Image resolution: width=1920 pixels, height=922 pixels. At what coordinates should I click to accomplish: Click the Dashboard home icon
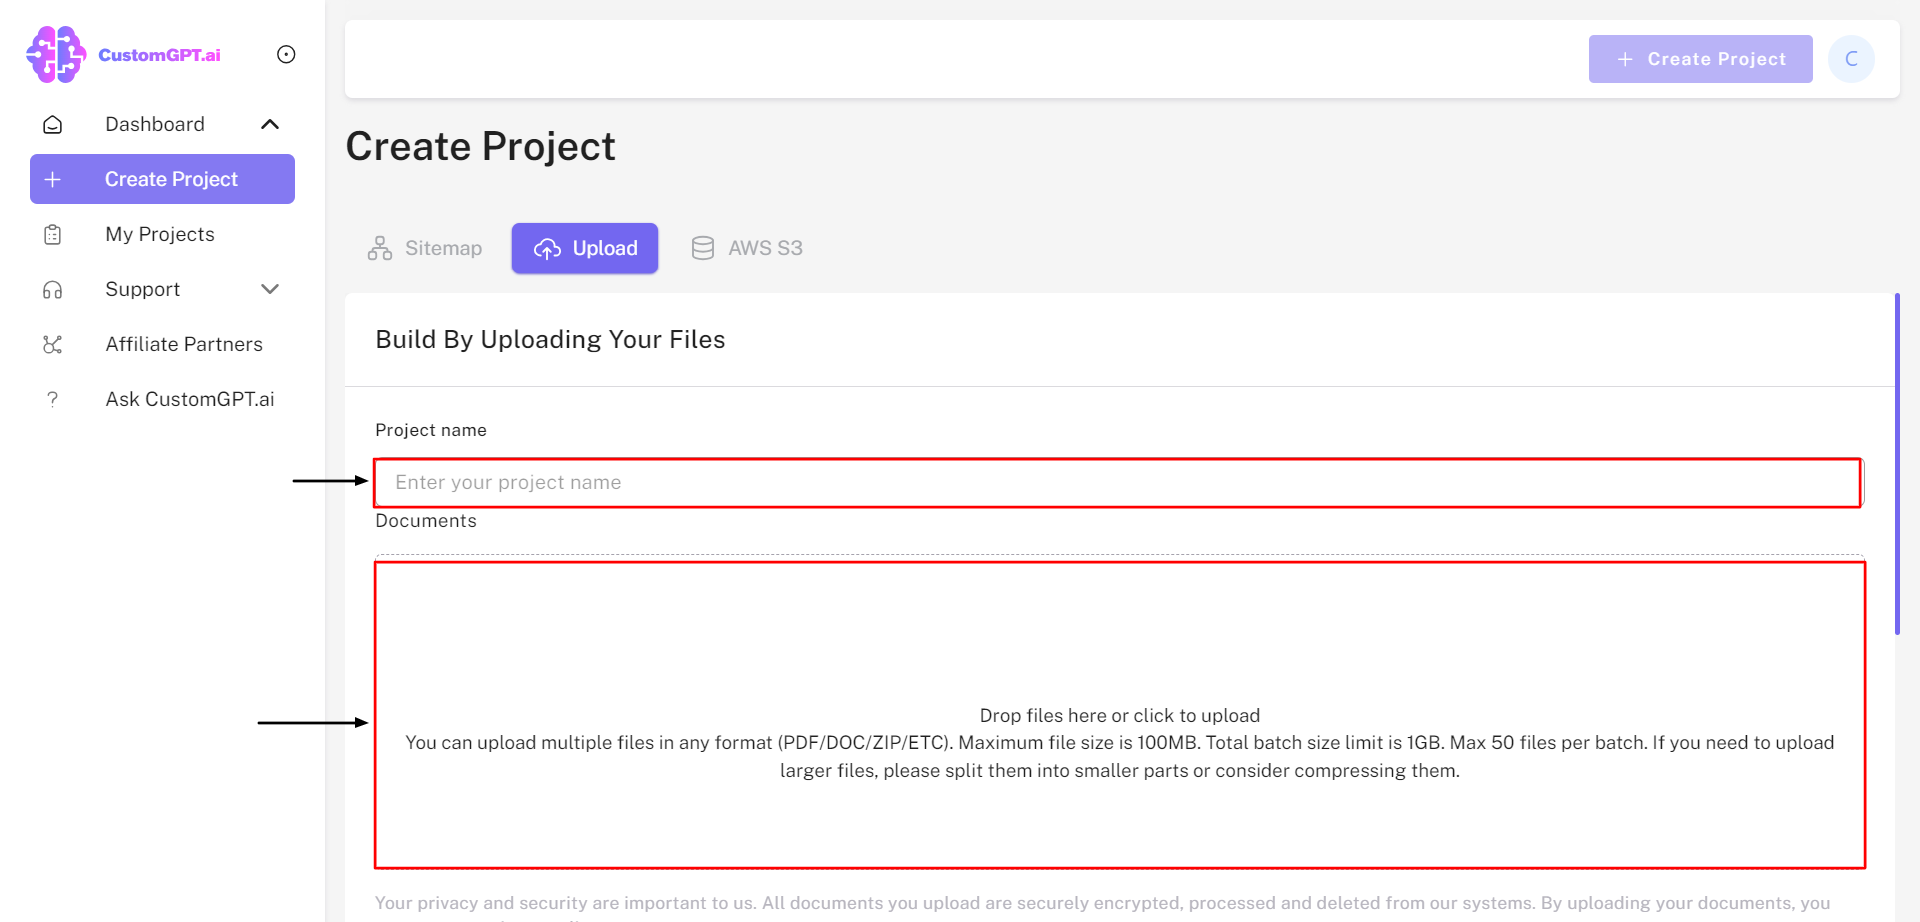pos(53,125)
